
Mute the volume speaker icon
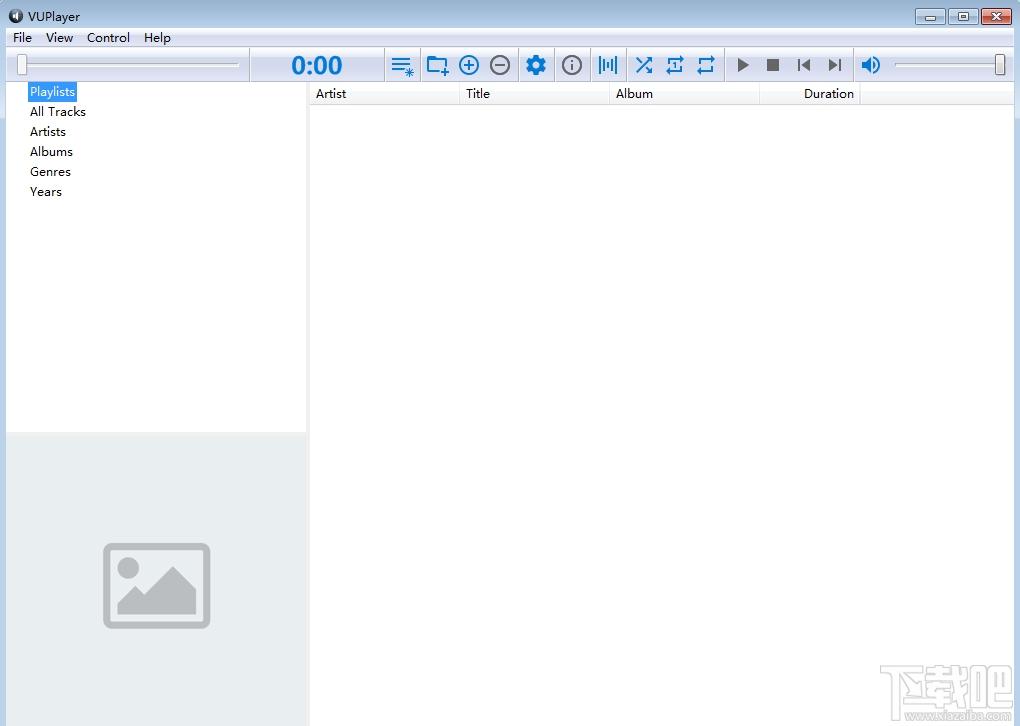(870, 65)
